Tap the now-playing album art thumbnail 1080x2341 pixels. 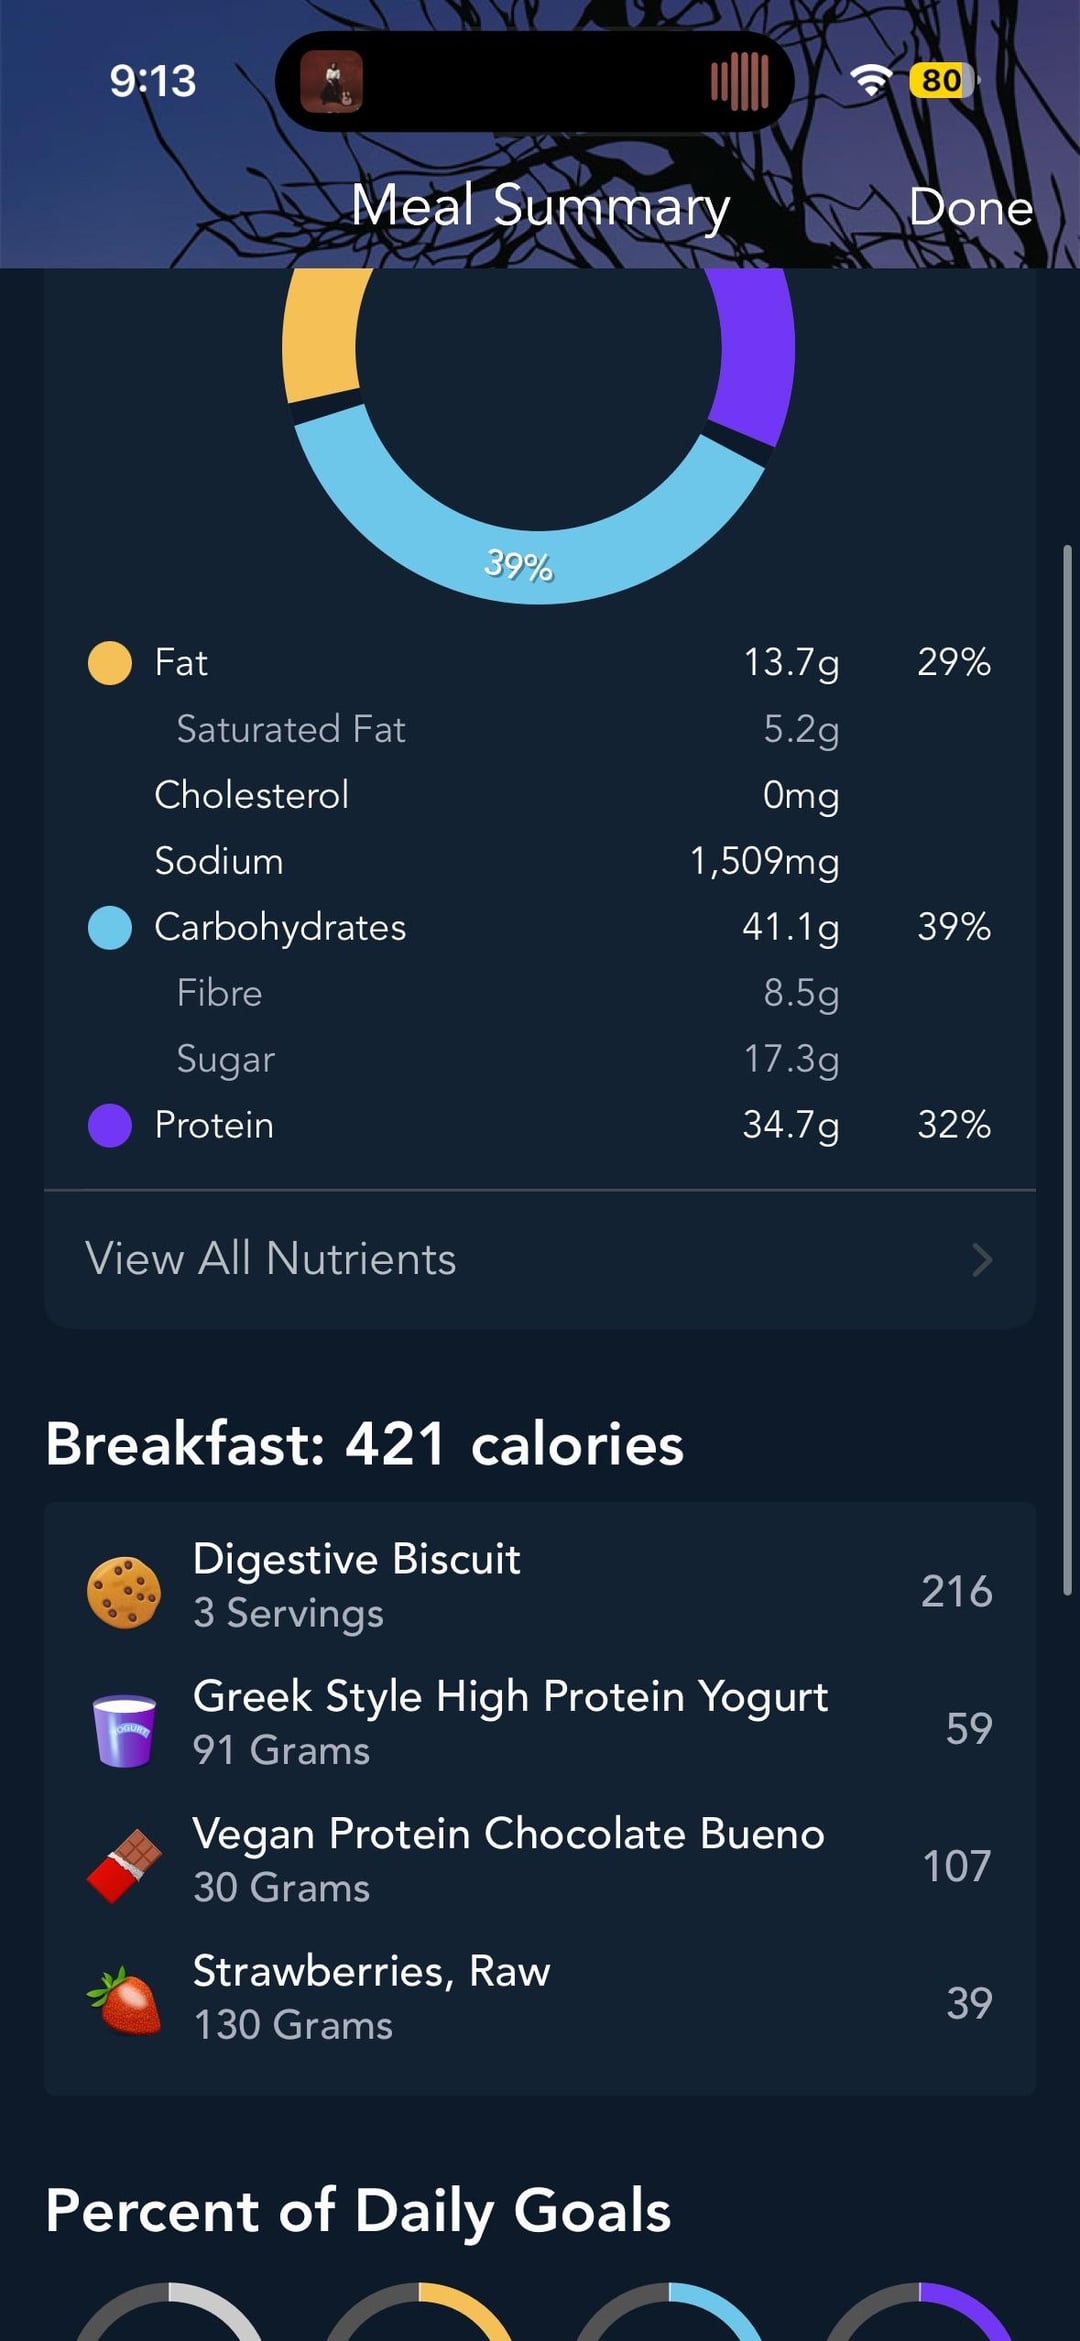pyautogui.click(x=331, y=82)
